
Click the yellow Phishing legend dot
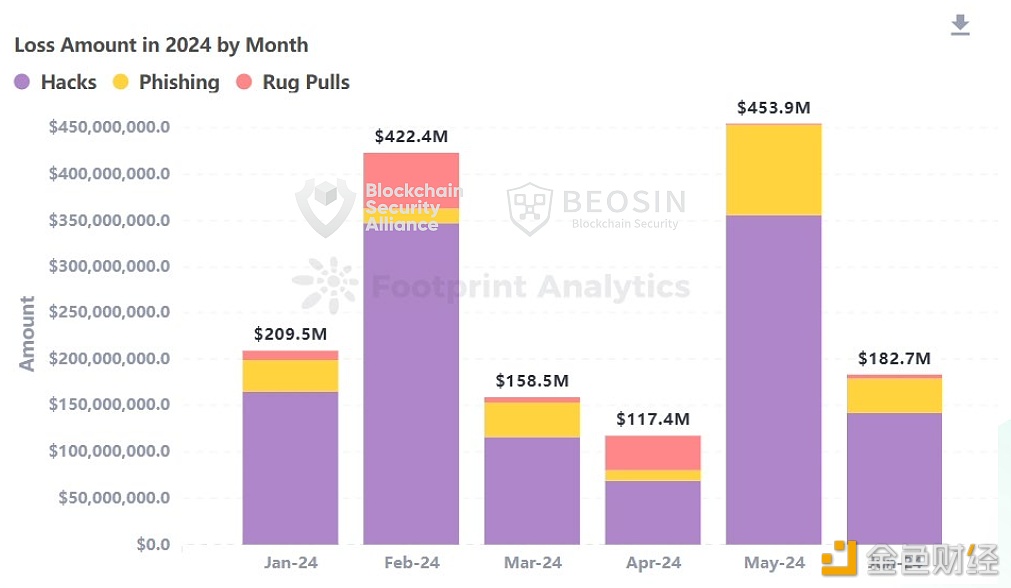[120, 82]
